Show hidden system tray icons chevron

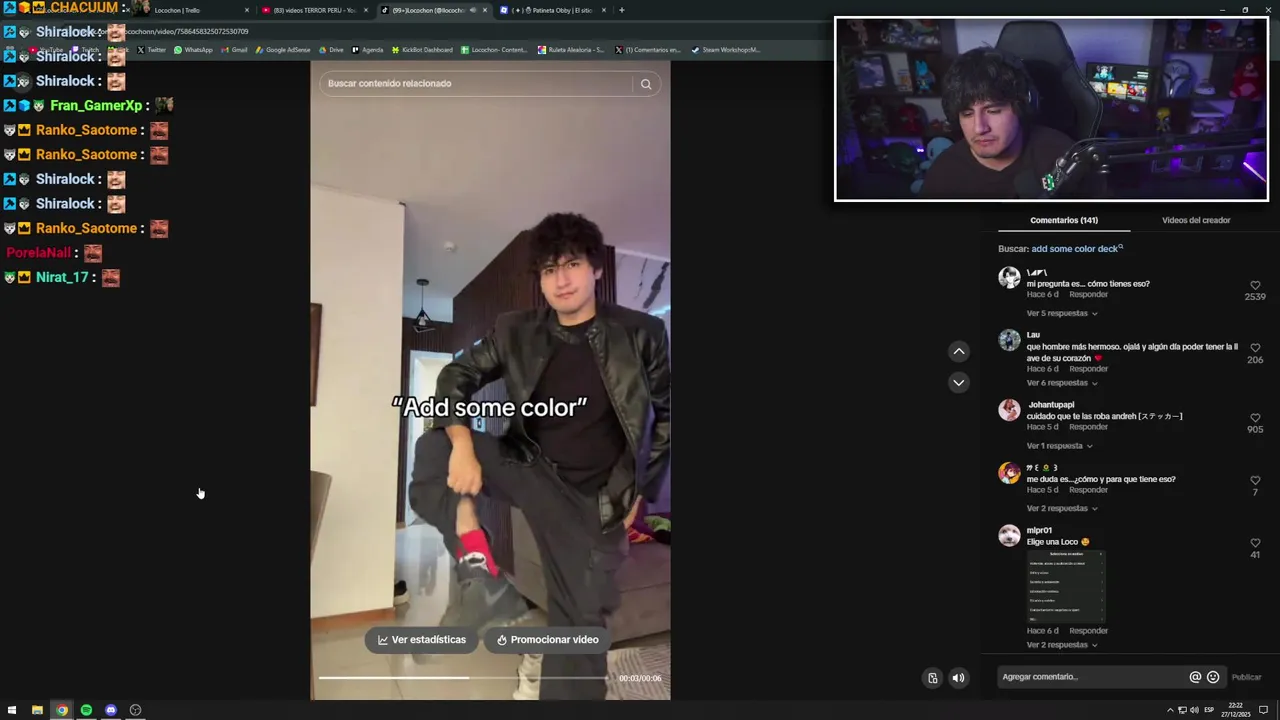pos(1170,710)
